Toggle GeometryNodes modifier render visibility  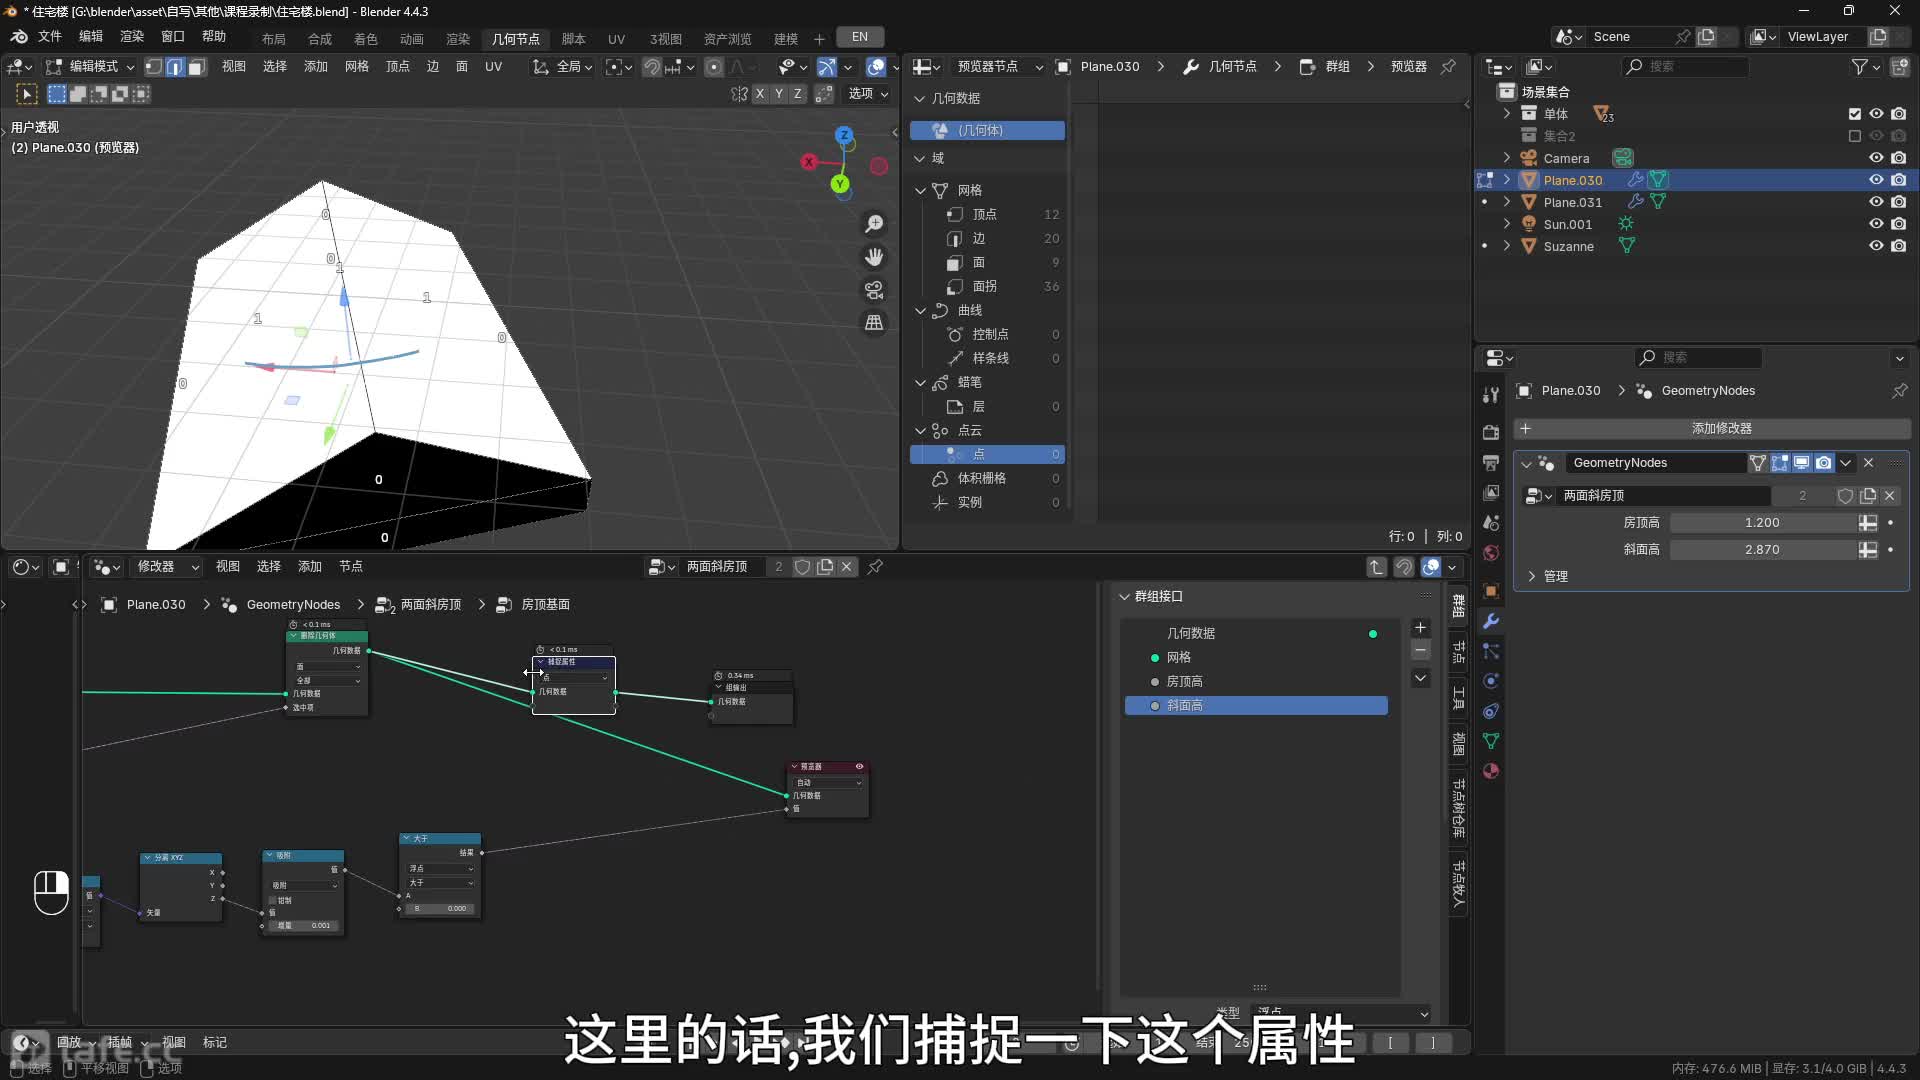(1823, 463)
